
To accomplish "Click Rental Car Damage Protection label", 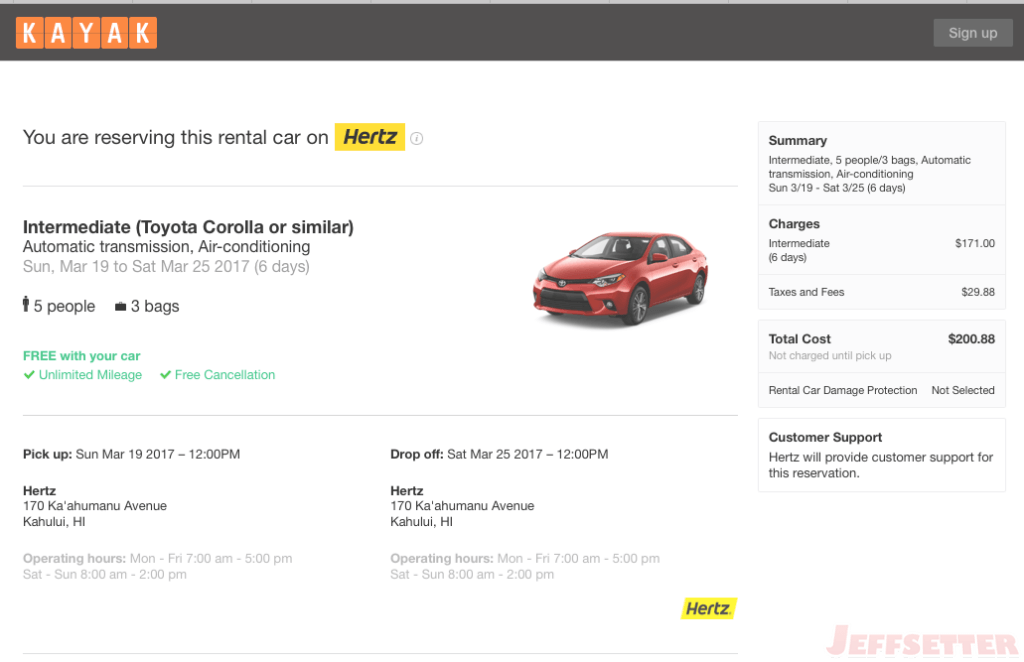I will 842,390.
